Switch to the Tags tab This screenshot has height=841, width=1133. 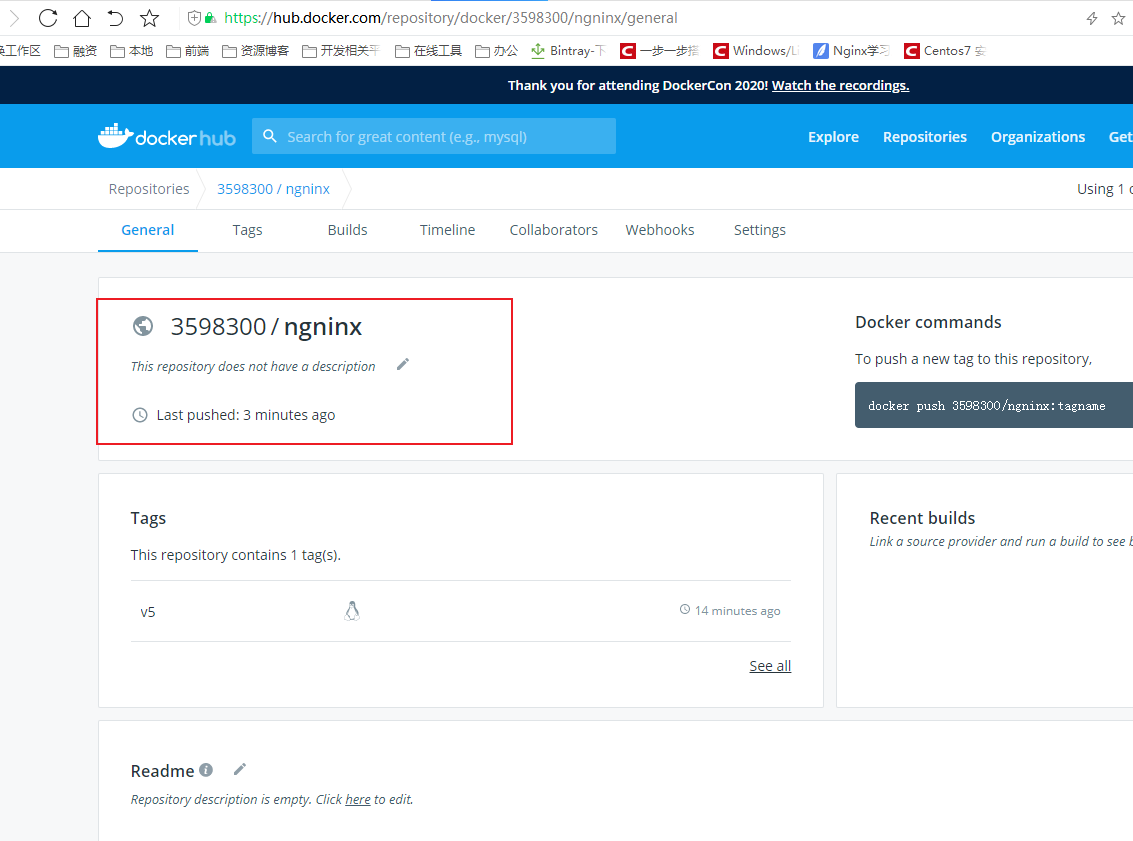(x=247, y=230)
